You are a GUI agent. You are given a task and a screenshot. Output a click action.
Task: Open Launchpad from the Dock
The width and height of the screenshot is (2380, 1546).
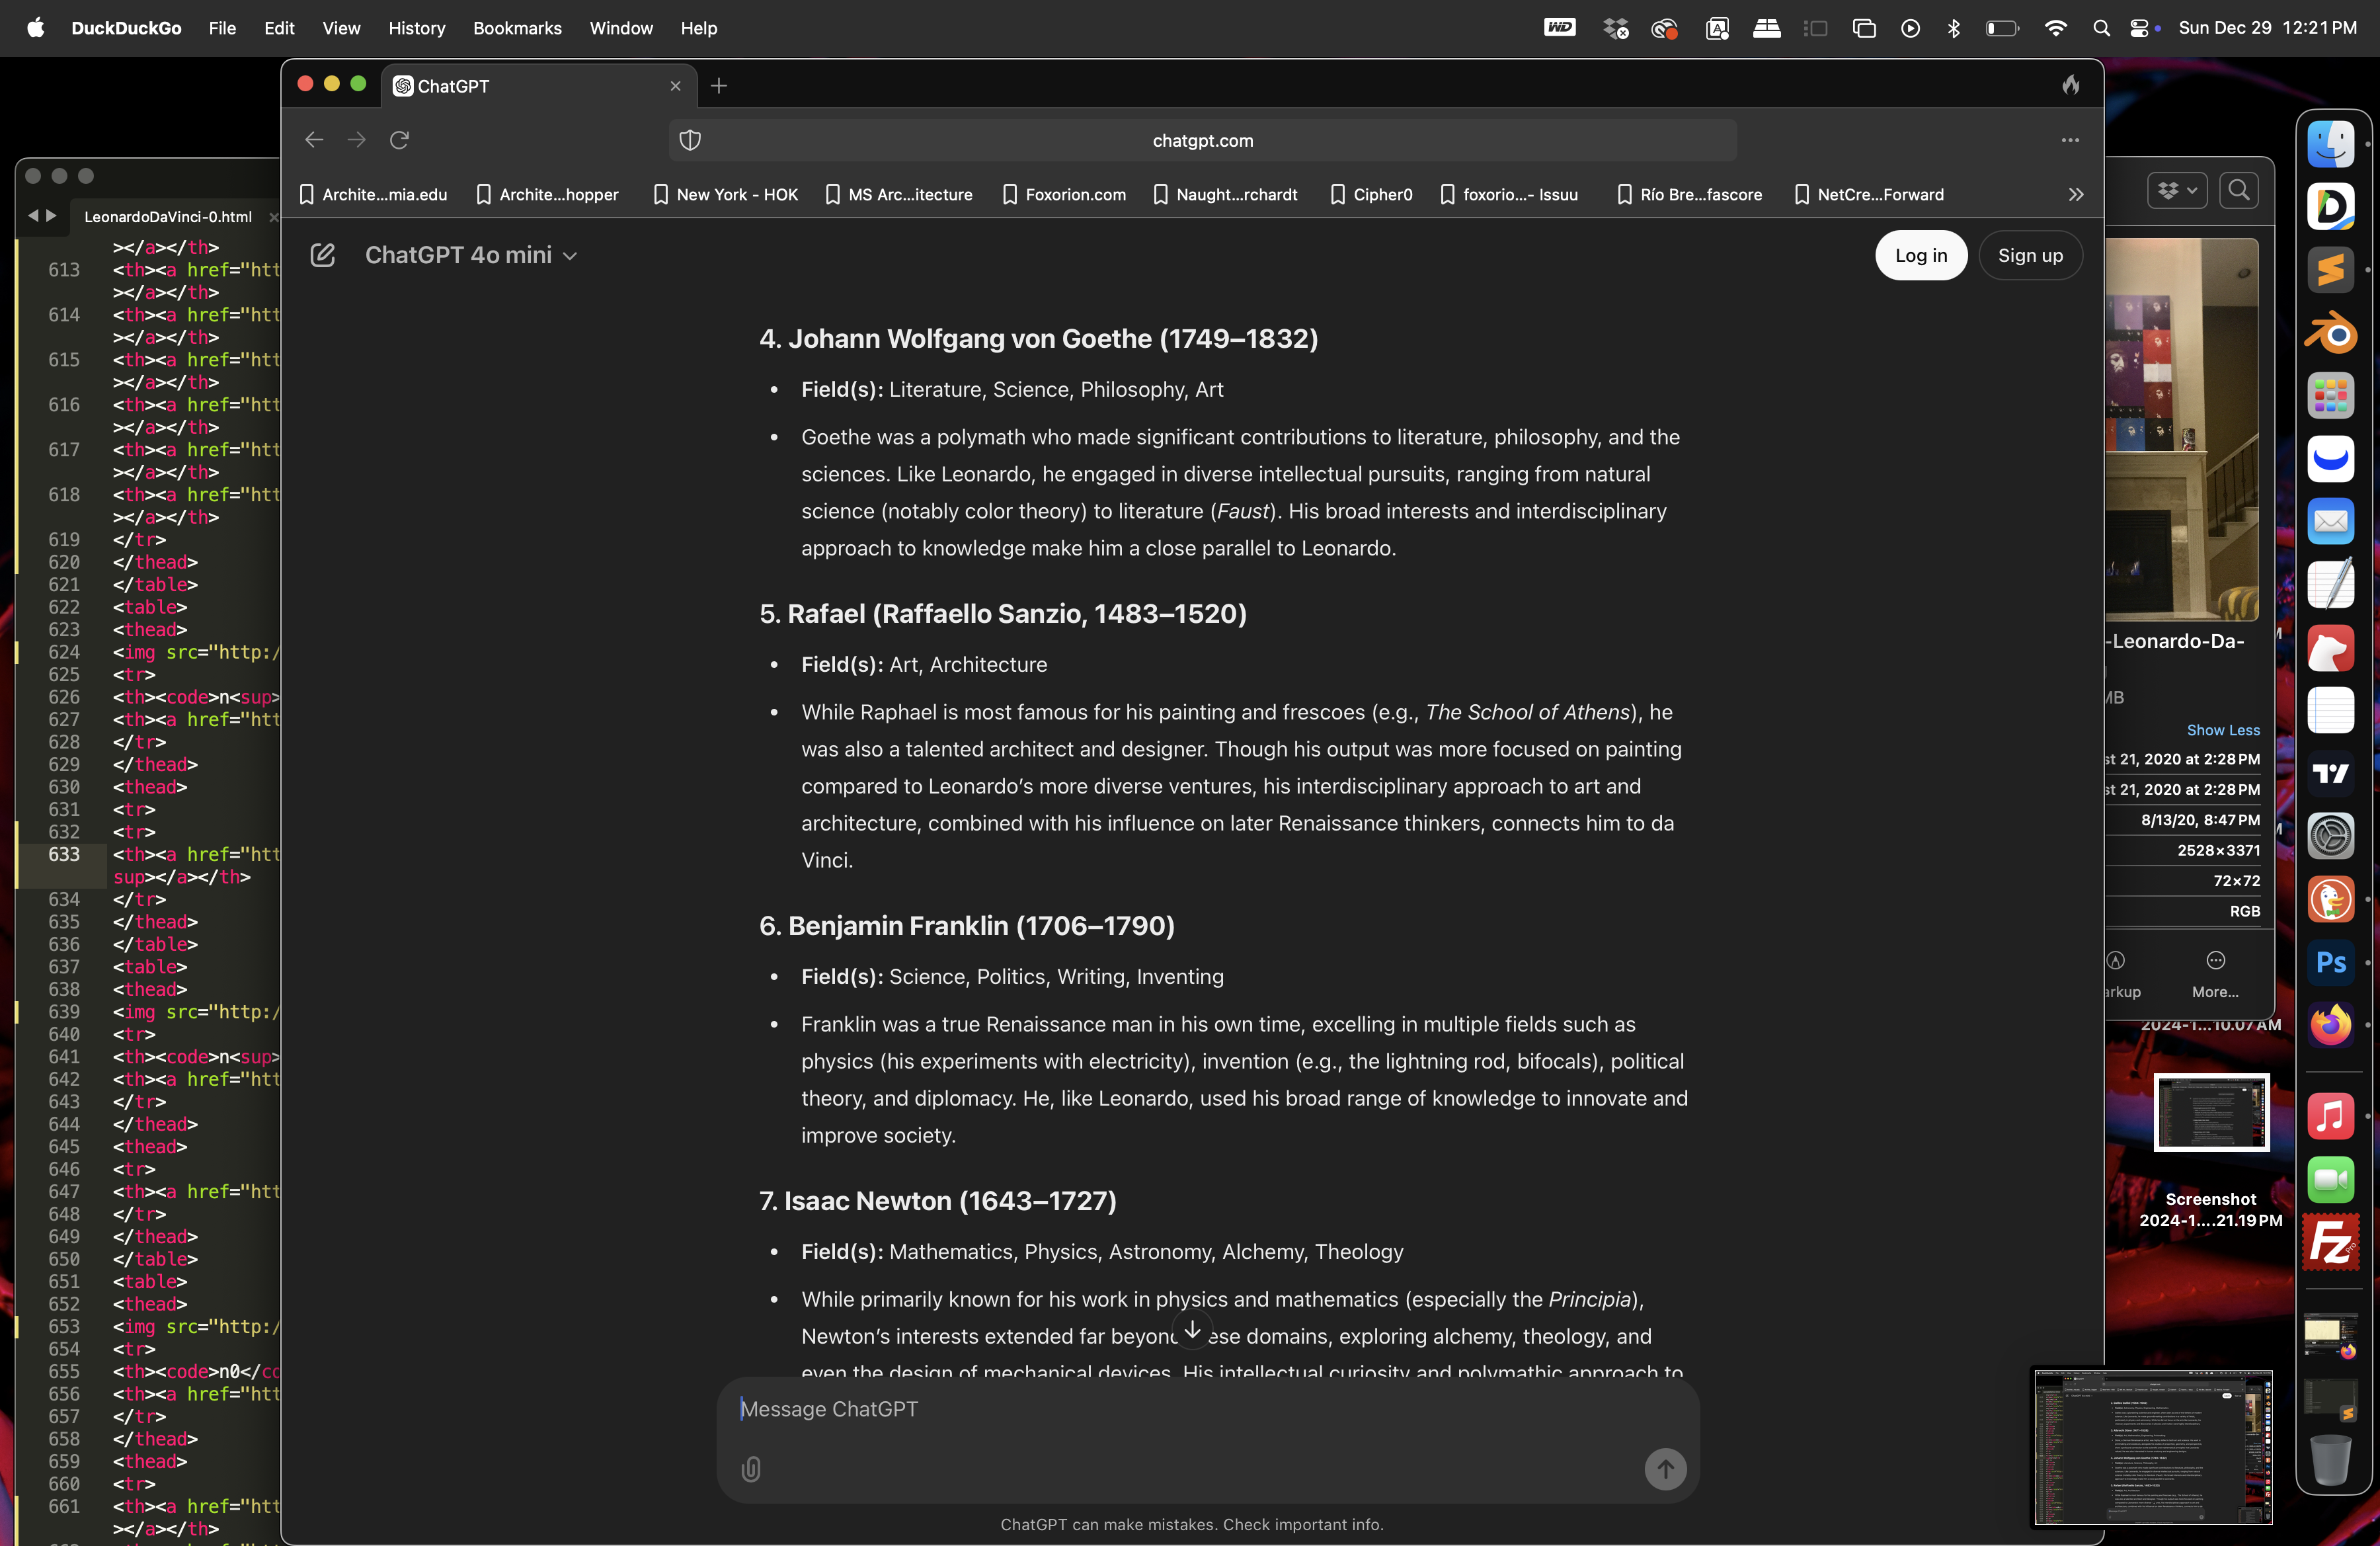click(x=2331, y=396)
